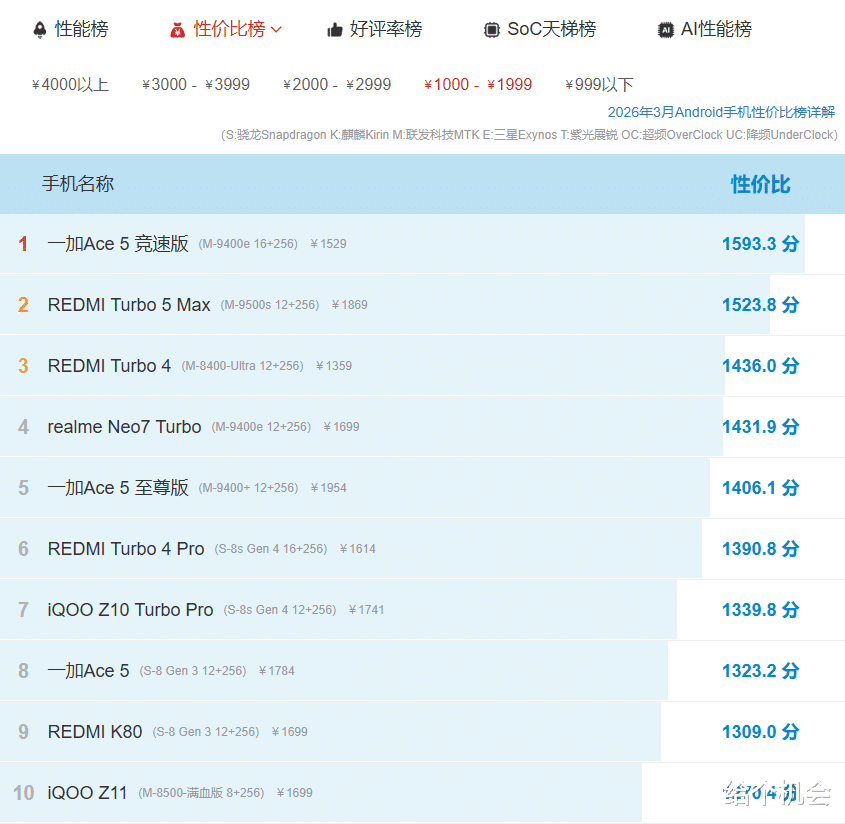
Task: Go to the SoC天梯榜 tab
Action: (552, 29)
